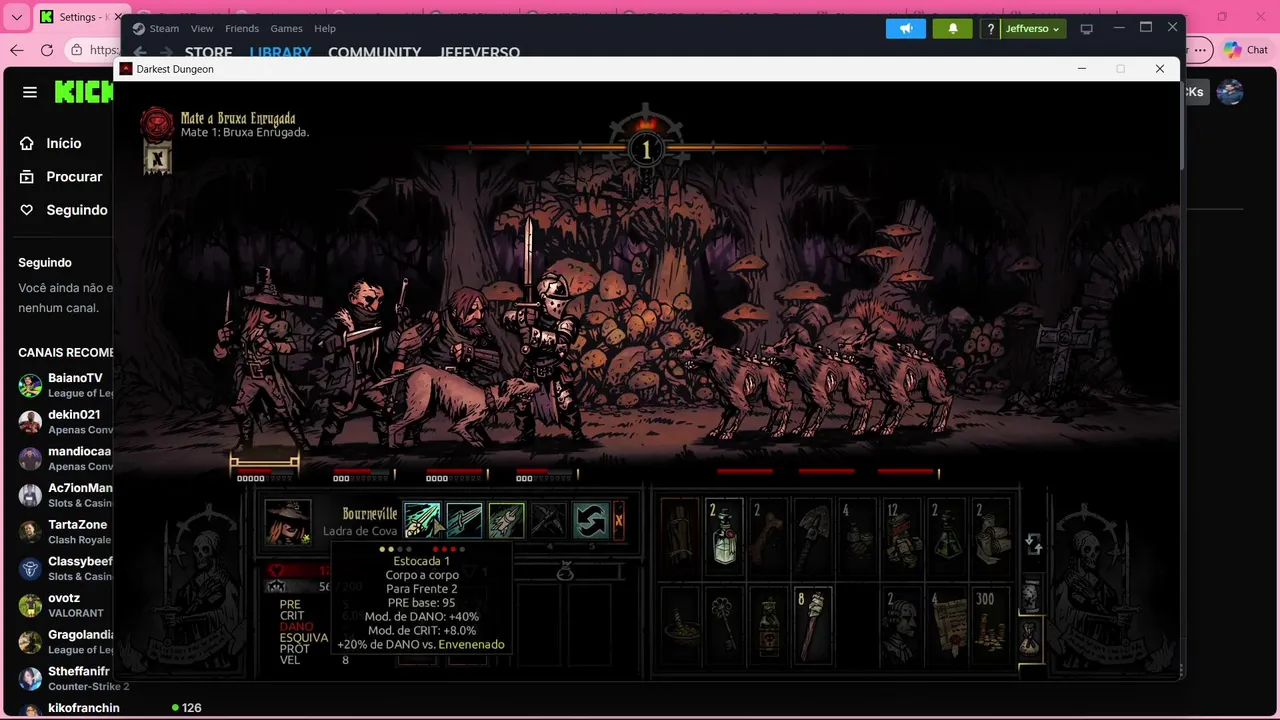Open Início in Kick sidebar

click(x=51, y=143)
